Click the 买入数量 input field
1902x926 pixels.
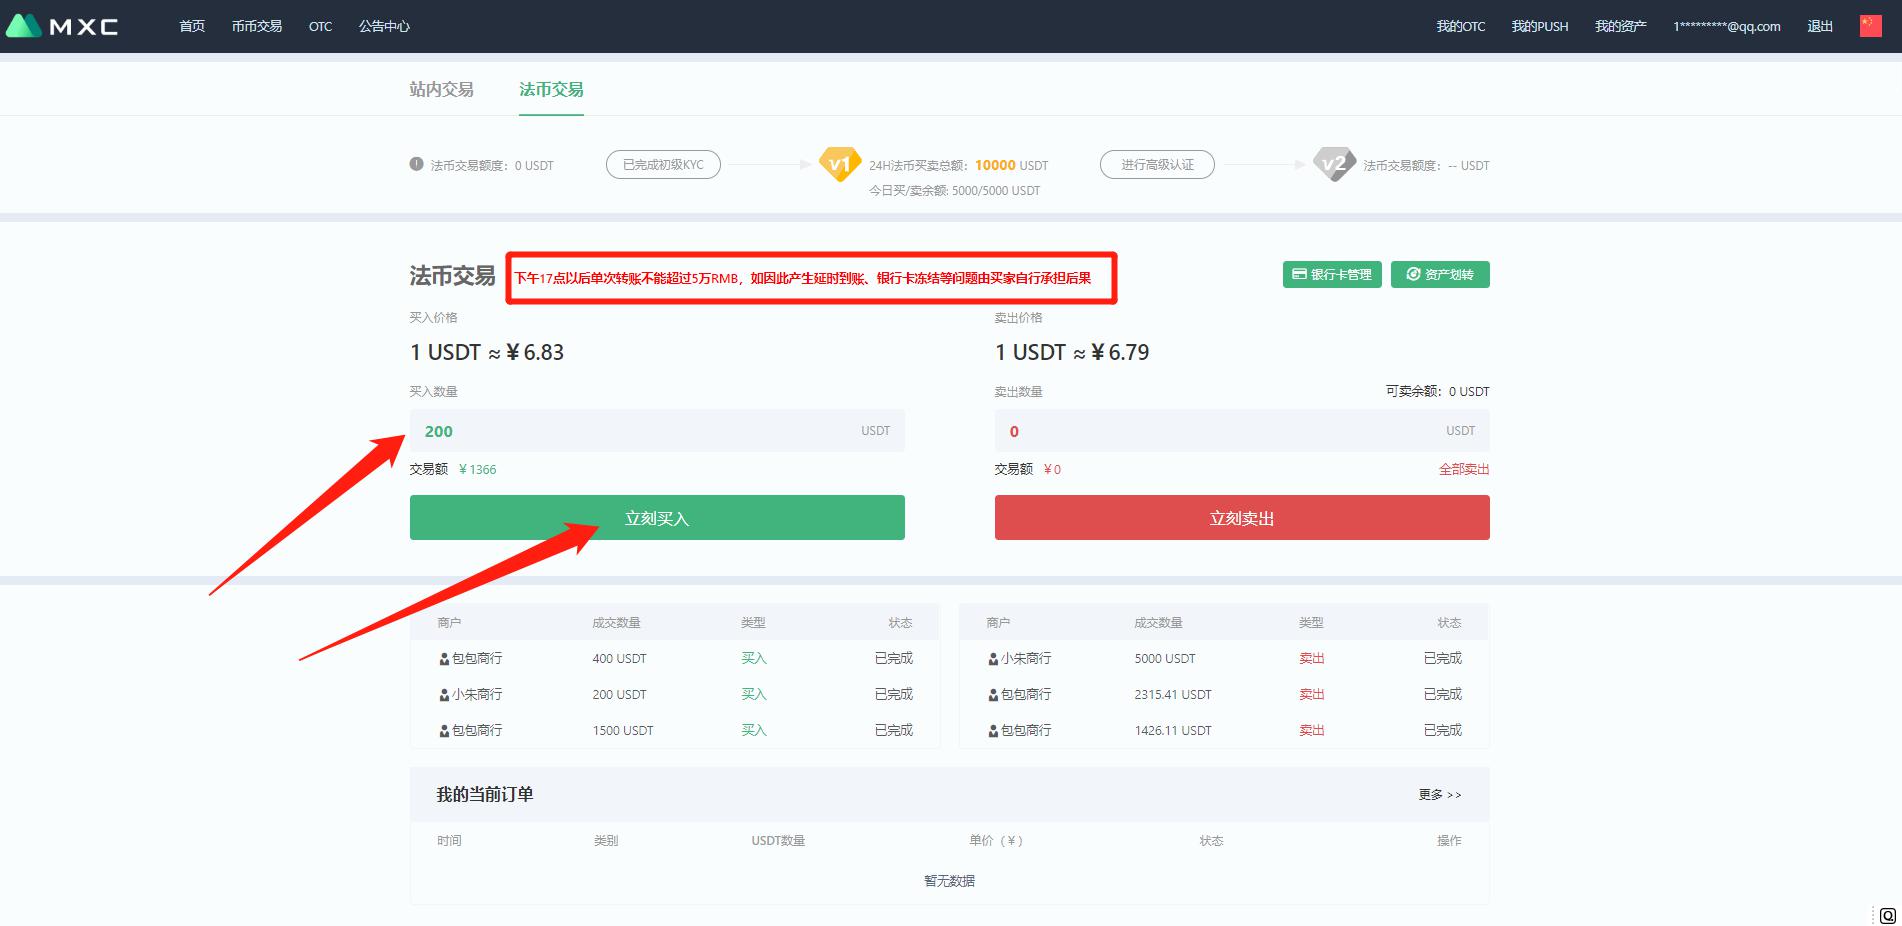coord(657,431)
